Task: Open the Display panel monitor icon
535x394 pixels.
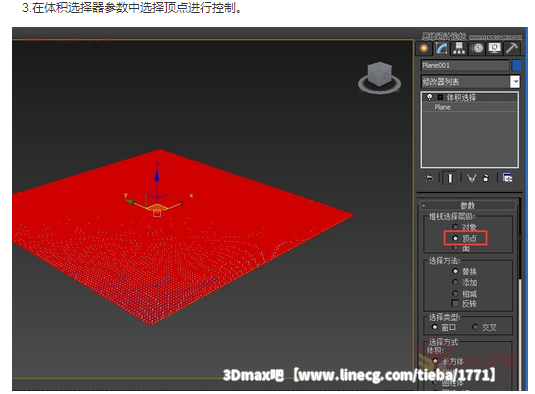Action: pyautogui.click(x=494, y=48)
